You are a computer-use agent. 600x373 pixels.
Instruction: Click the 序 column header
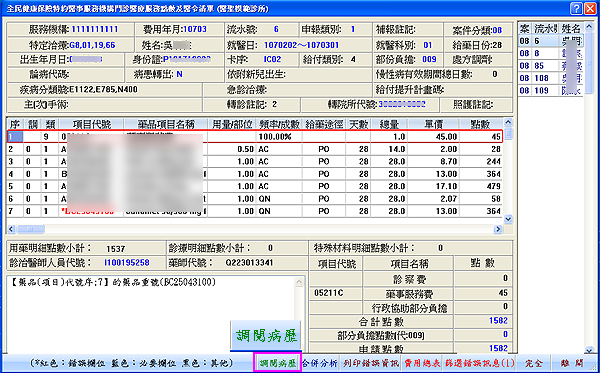[15, 124]
